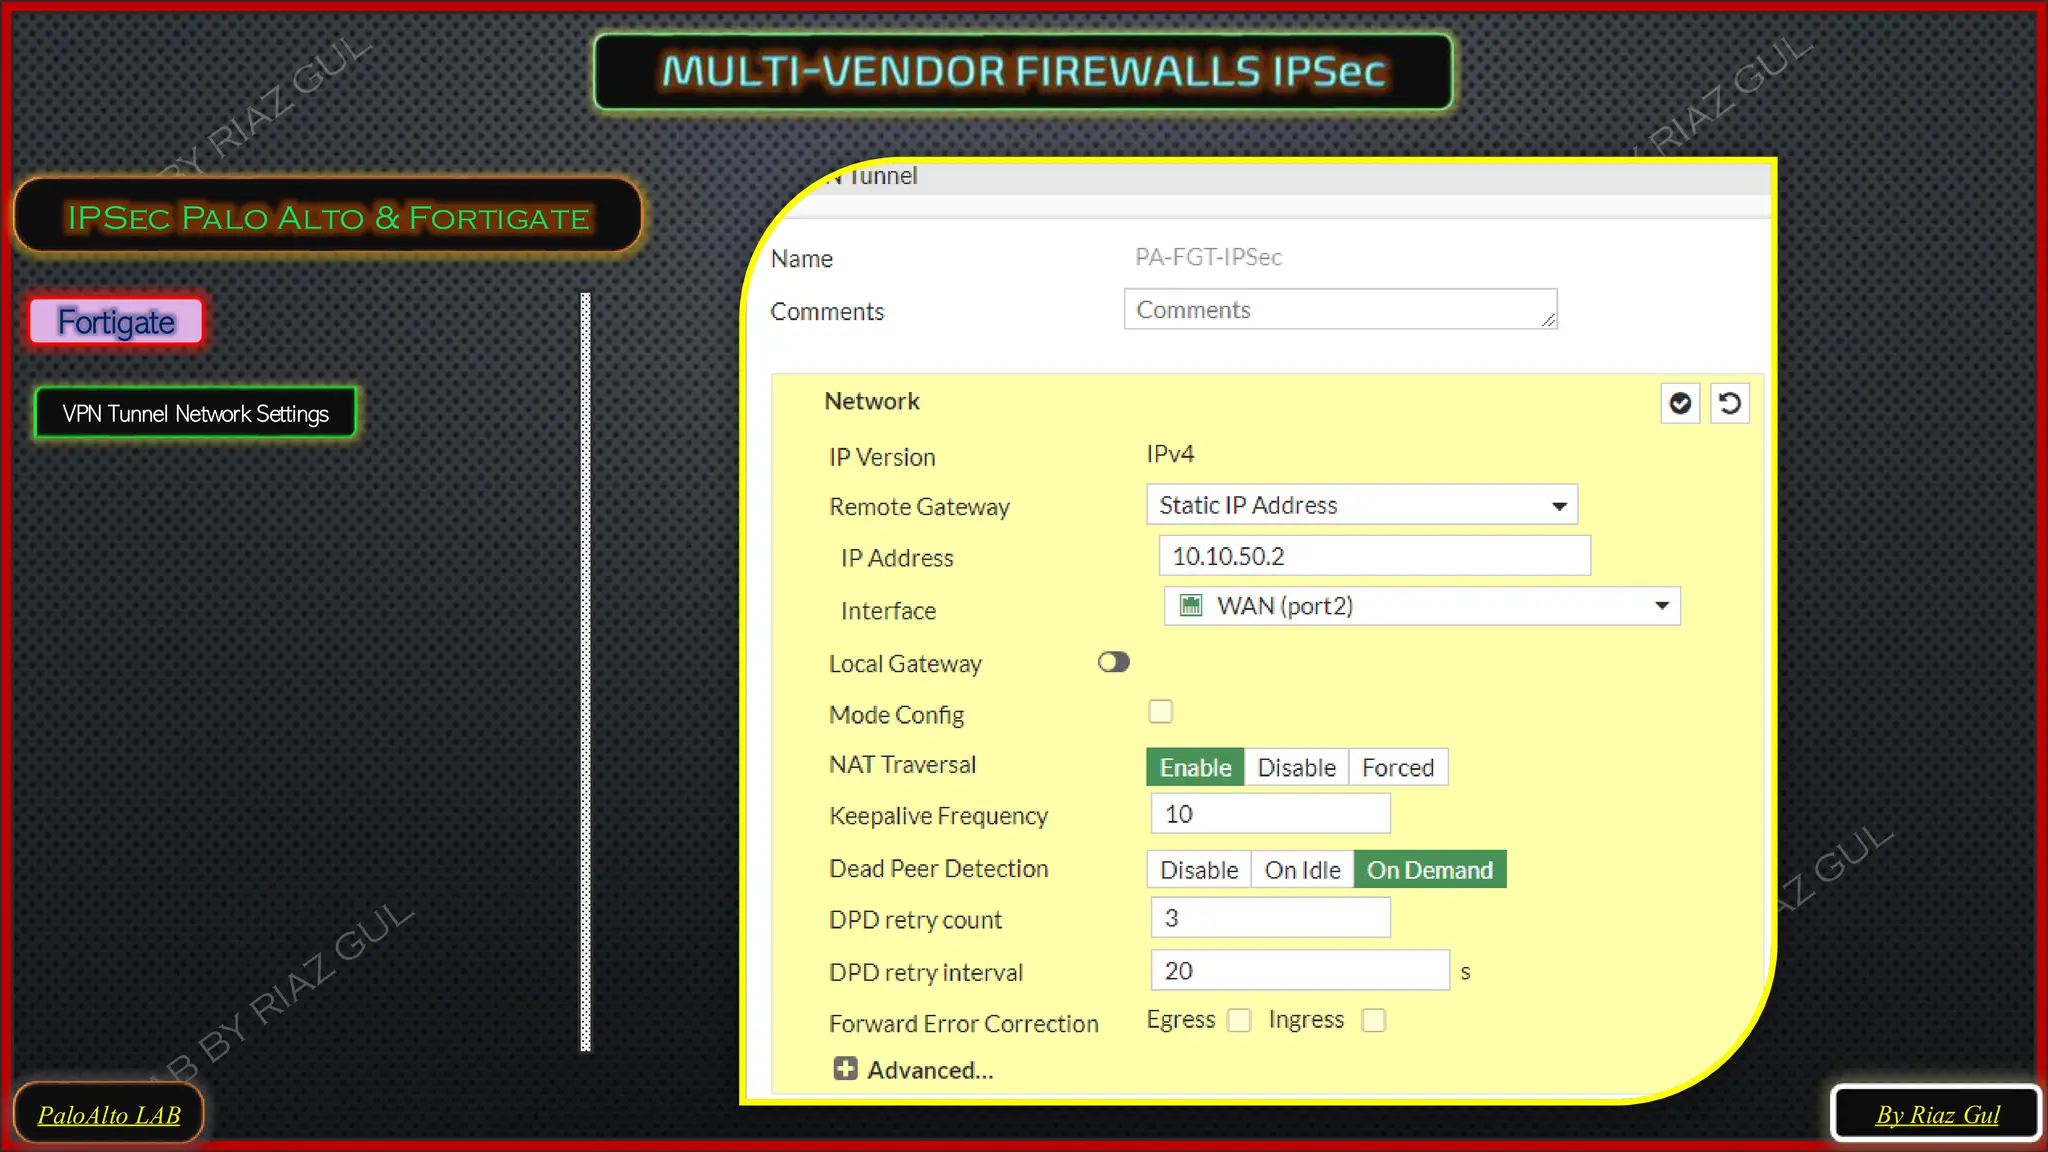Viewport: 2048px width, 1152px height.
Task: Open the By Riaz Gul link
Action: pyautogui.click(x=1937, y=1114)
